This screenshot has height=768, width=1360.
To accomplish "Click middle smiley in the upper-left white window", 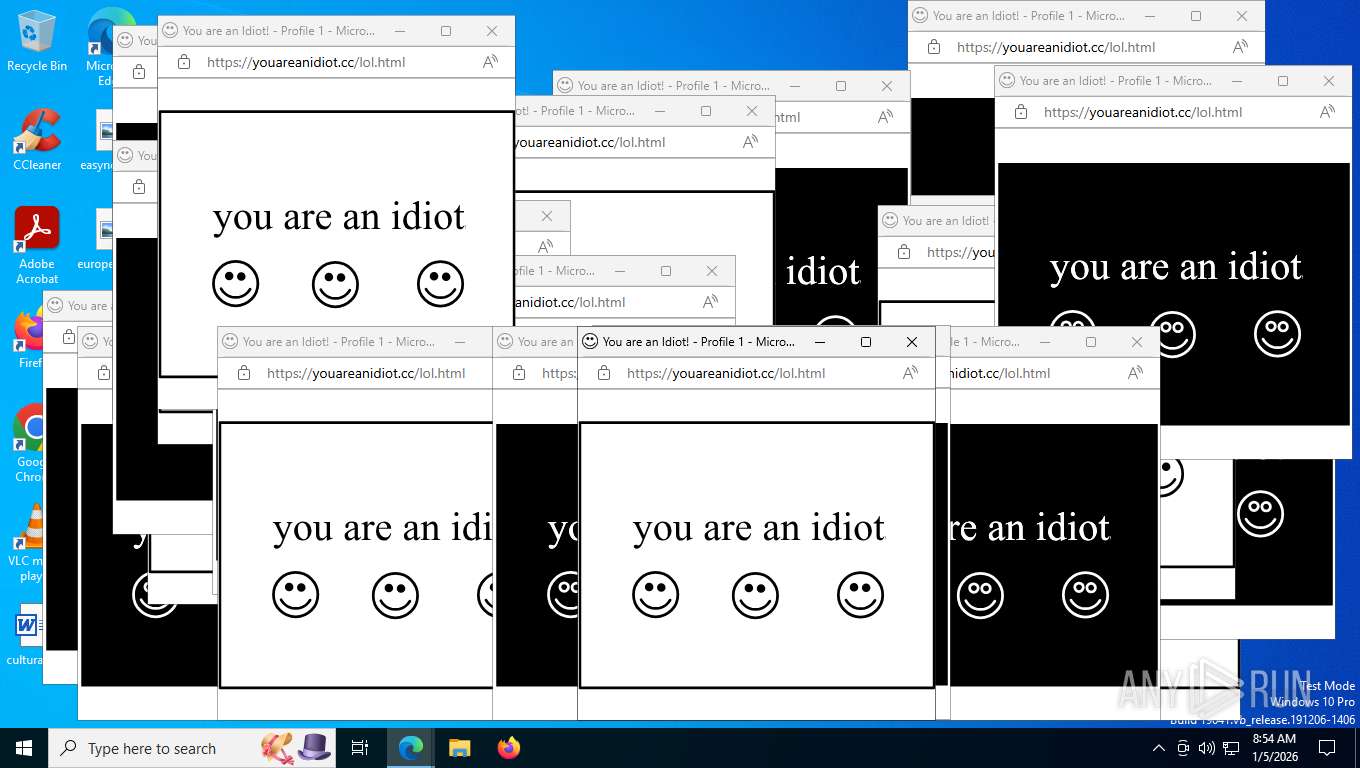I will 336,284.
